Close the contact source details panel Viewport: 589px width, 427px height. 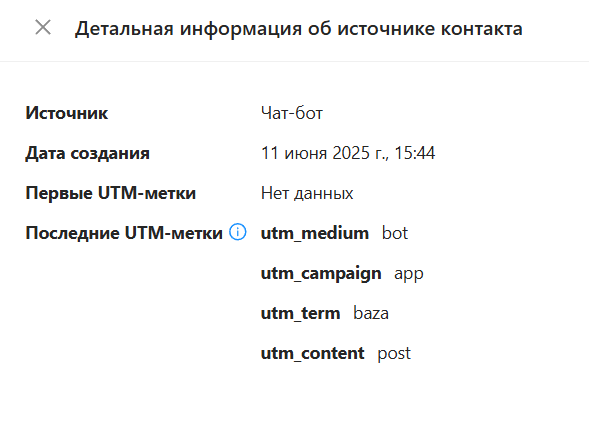tap(43, 28)
